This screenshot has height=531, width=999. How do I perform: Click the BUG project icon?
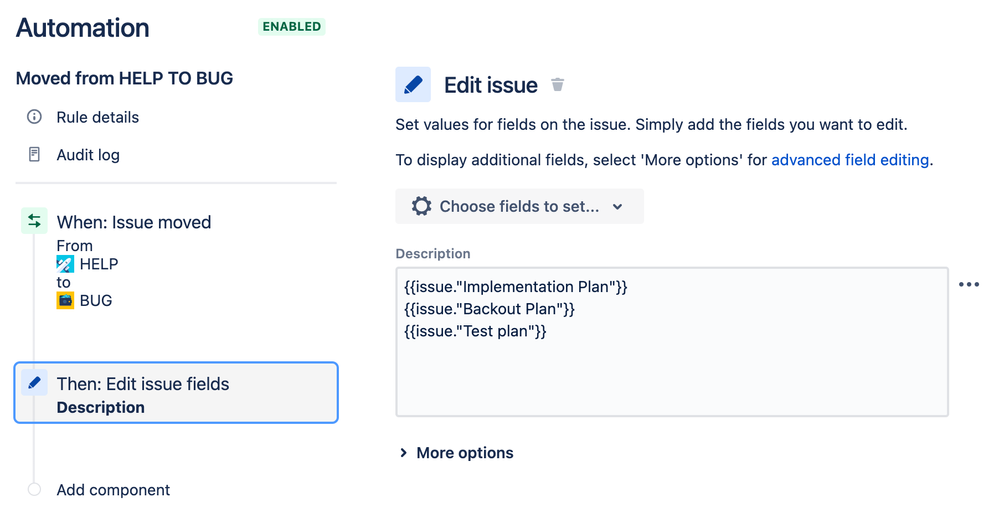point(65,300)
